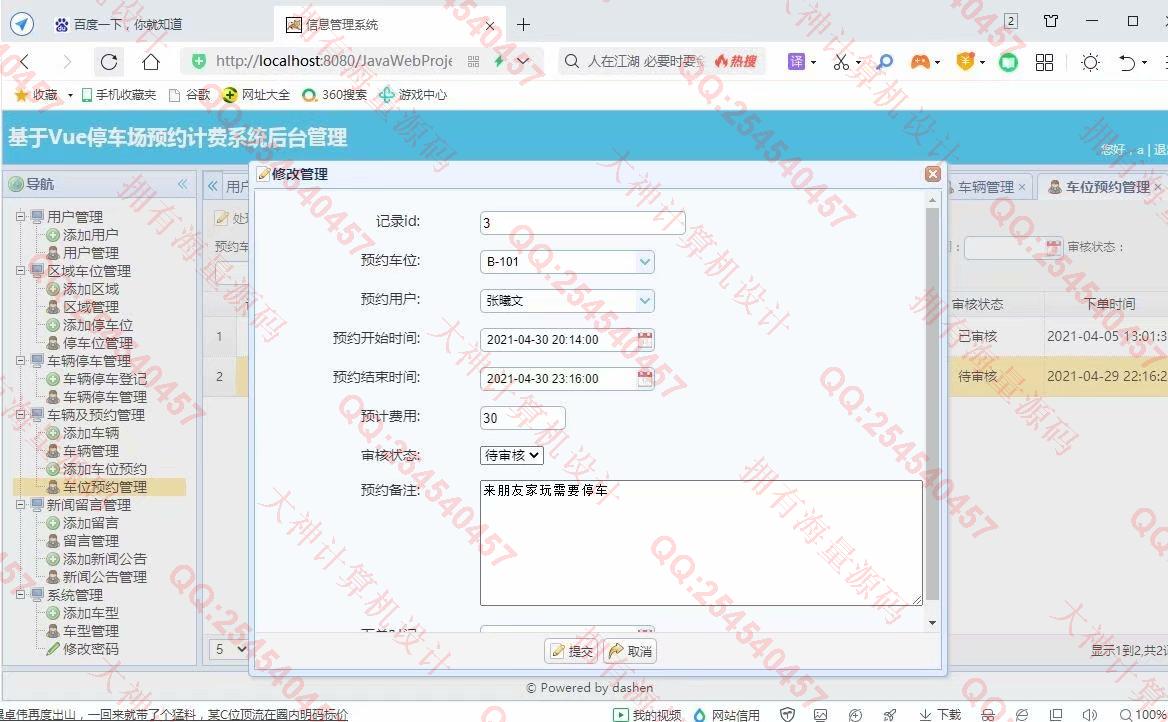Screen dimensions: 1168x722
Task: Switch to the 车辆管理 tab
Action: [987, 187]
